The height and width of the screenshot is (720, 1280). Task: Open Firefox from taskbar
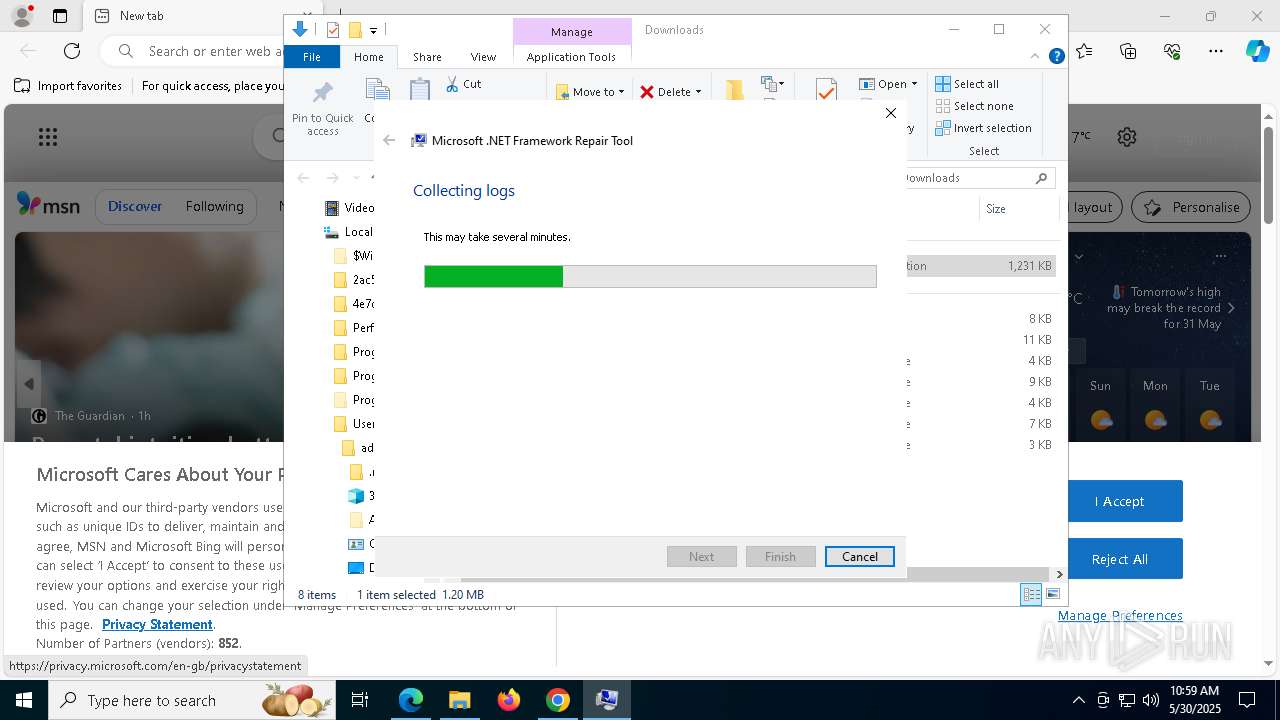(508, 700)
